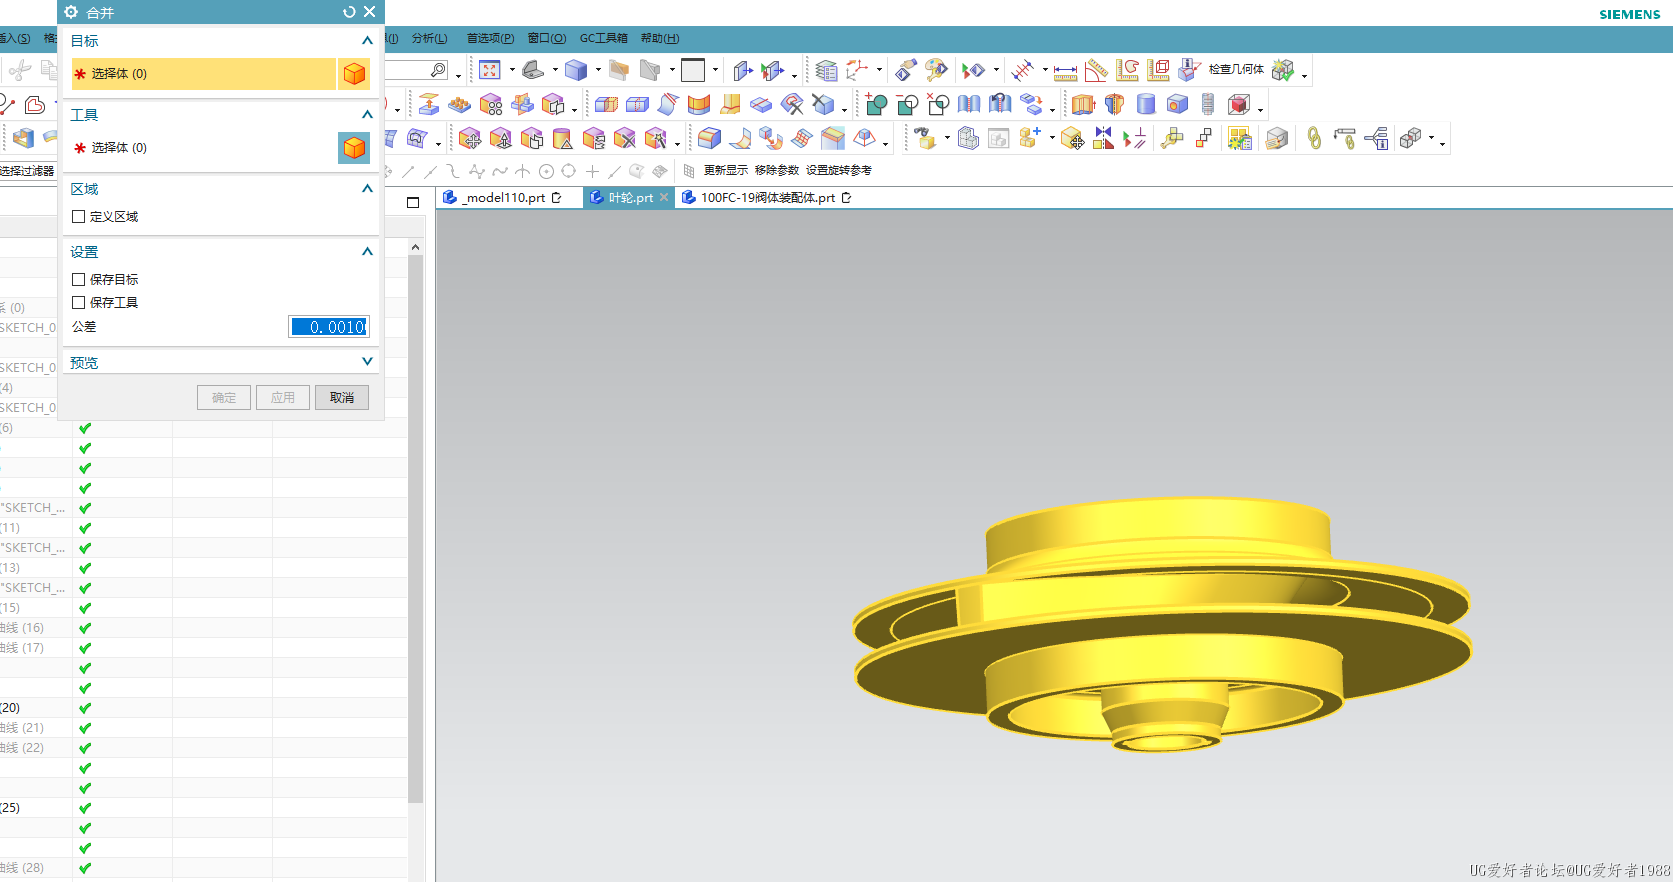Select the blue Cylinder primitive icon

pos(1146,104)
